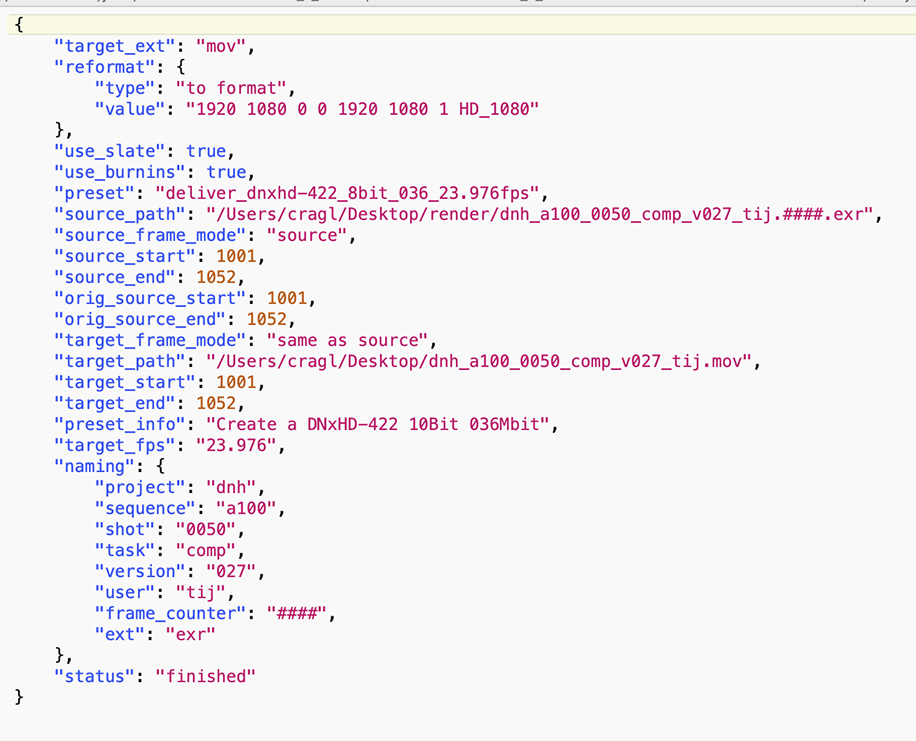Click the "finished" status value
Viewport: 916px width, 741px height.
206,676
